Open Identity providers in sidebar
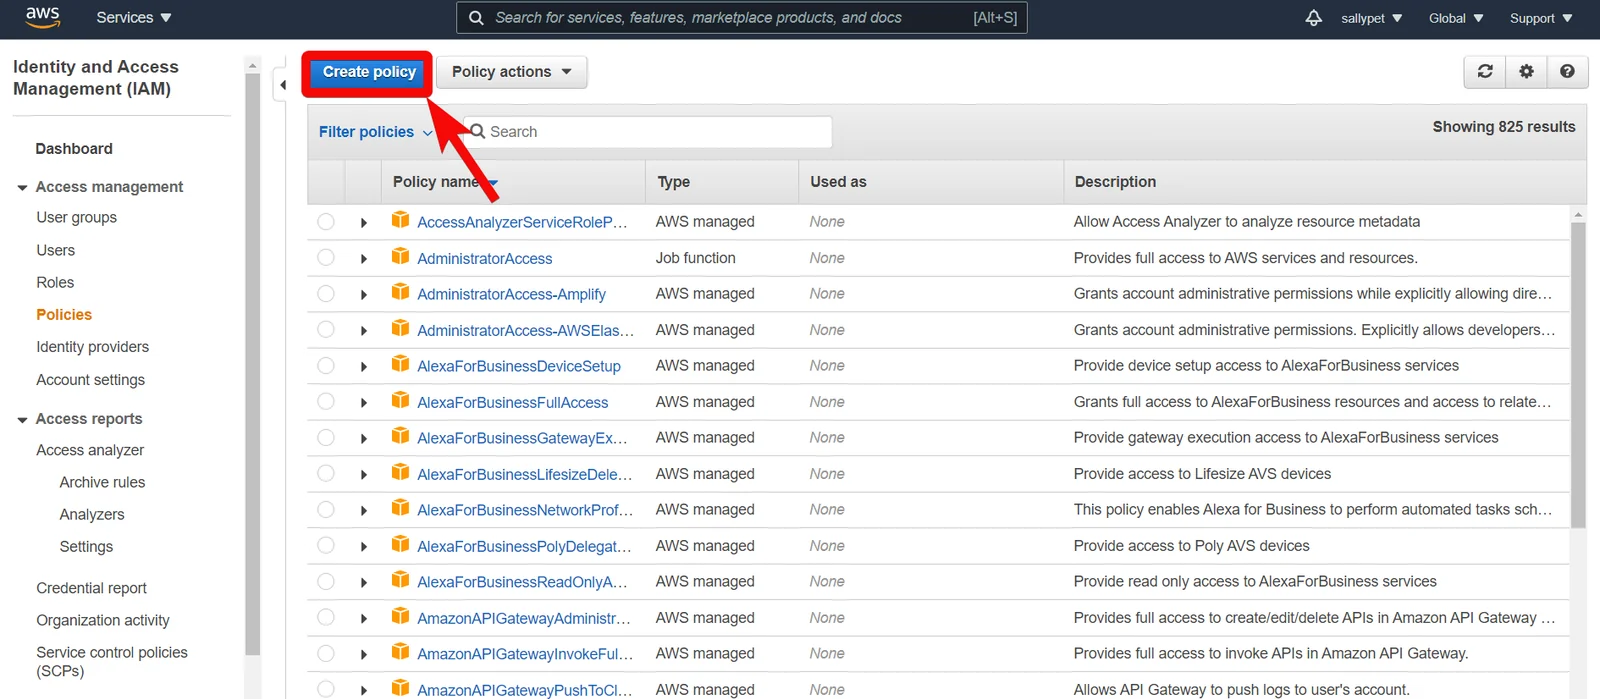The image size is (1600, 699). (92, 347)
